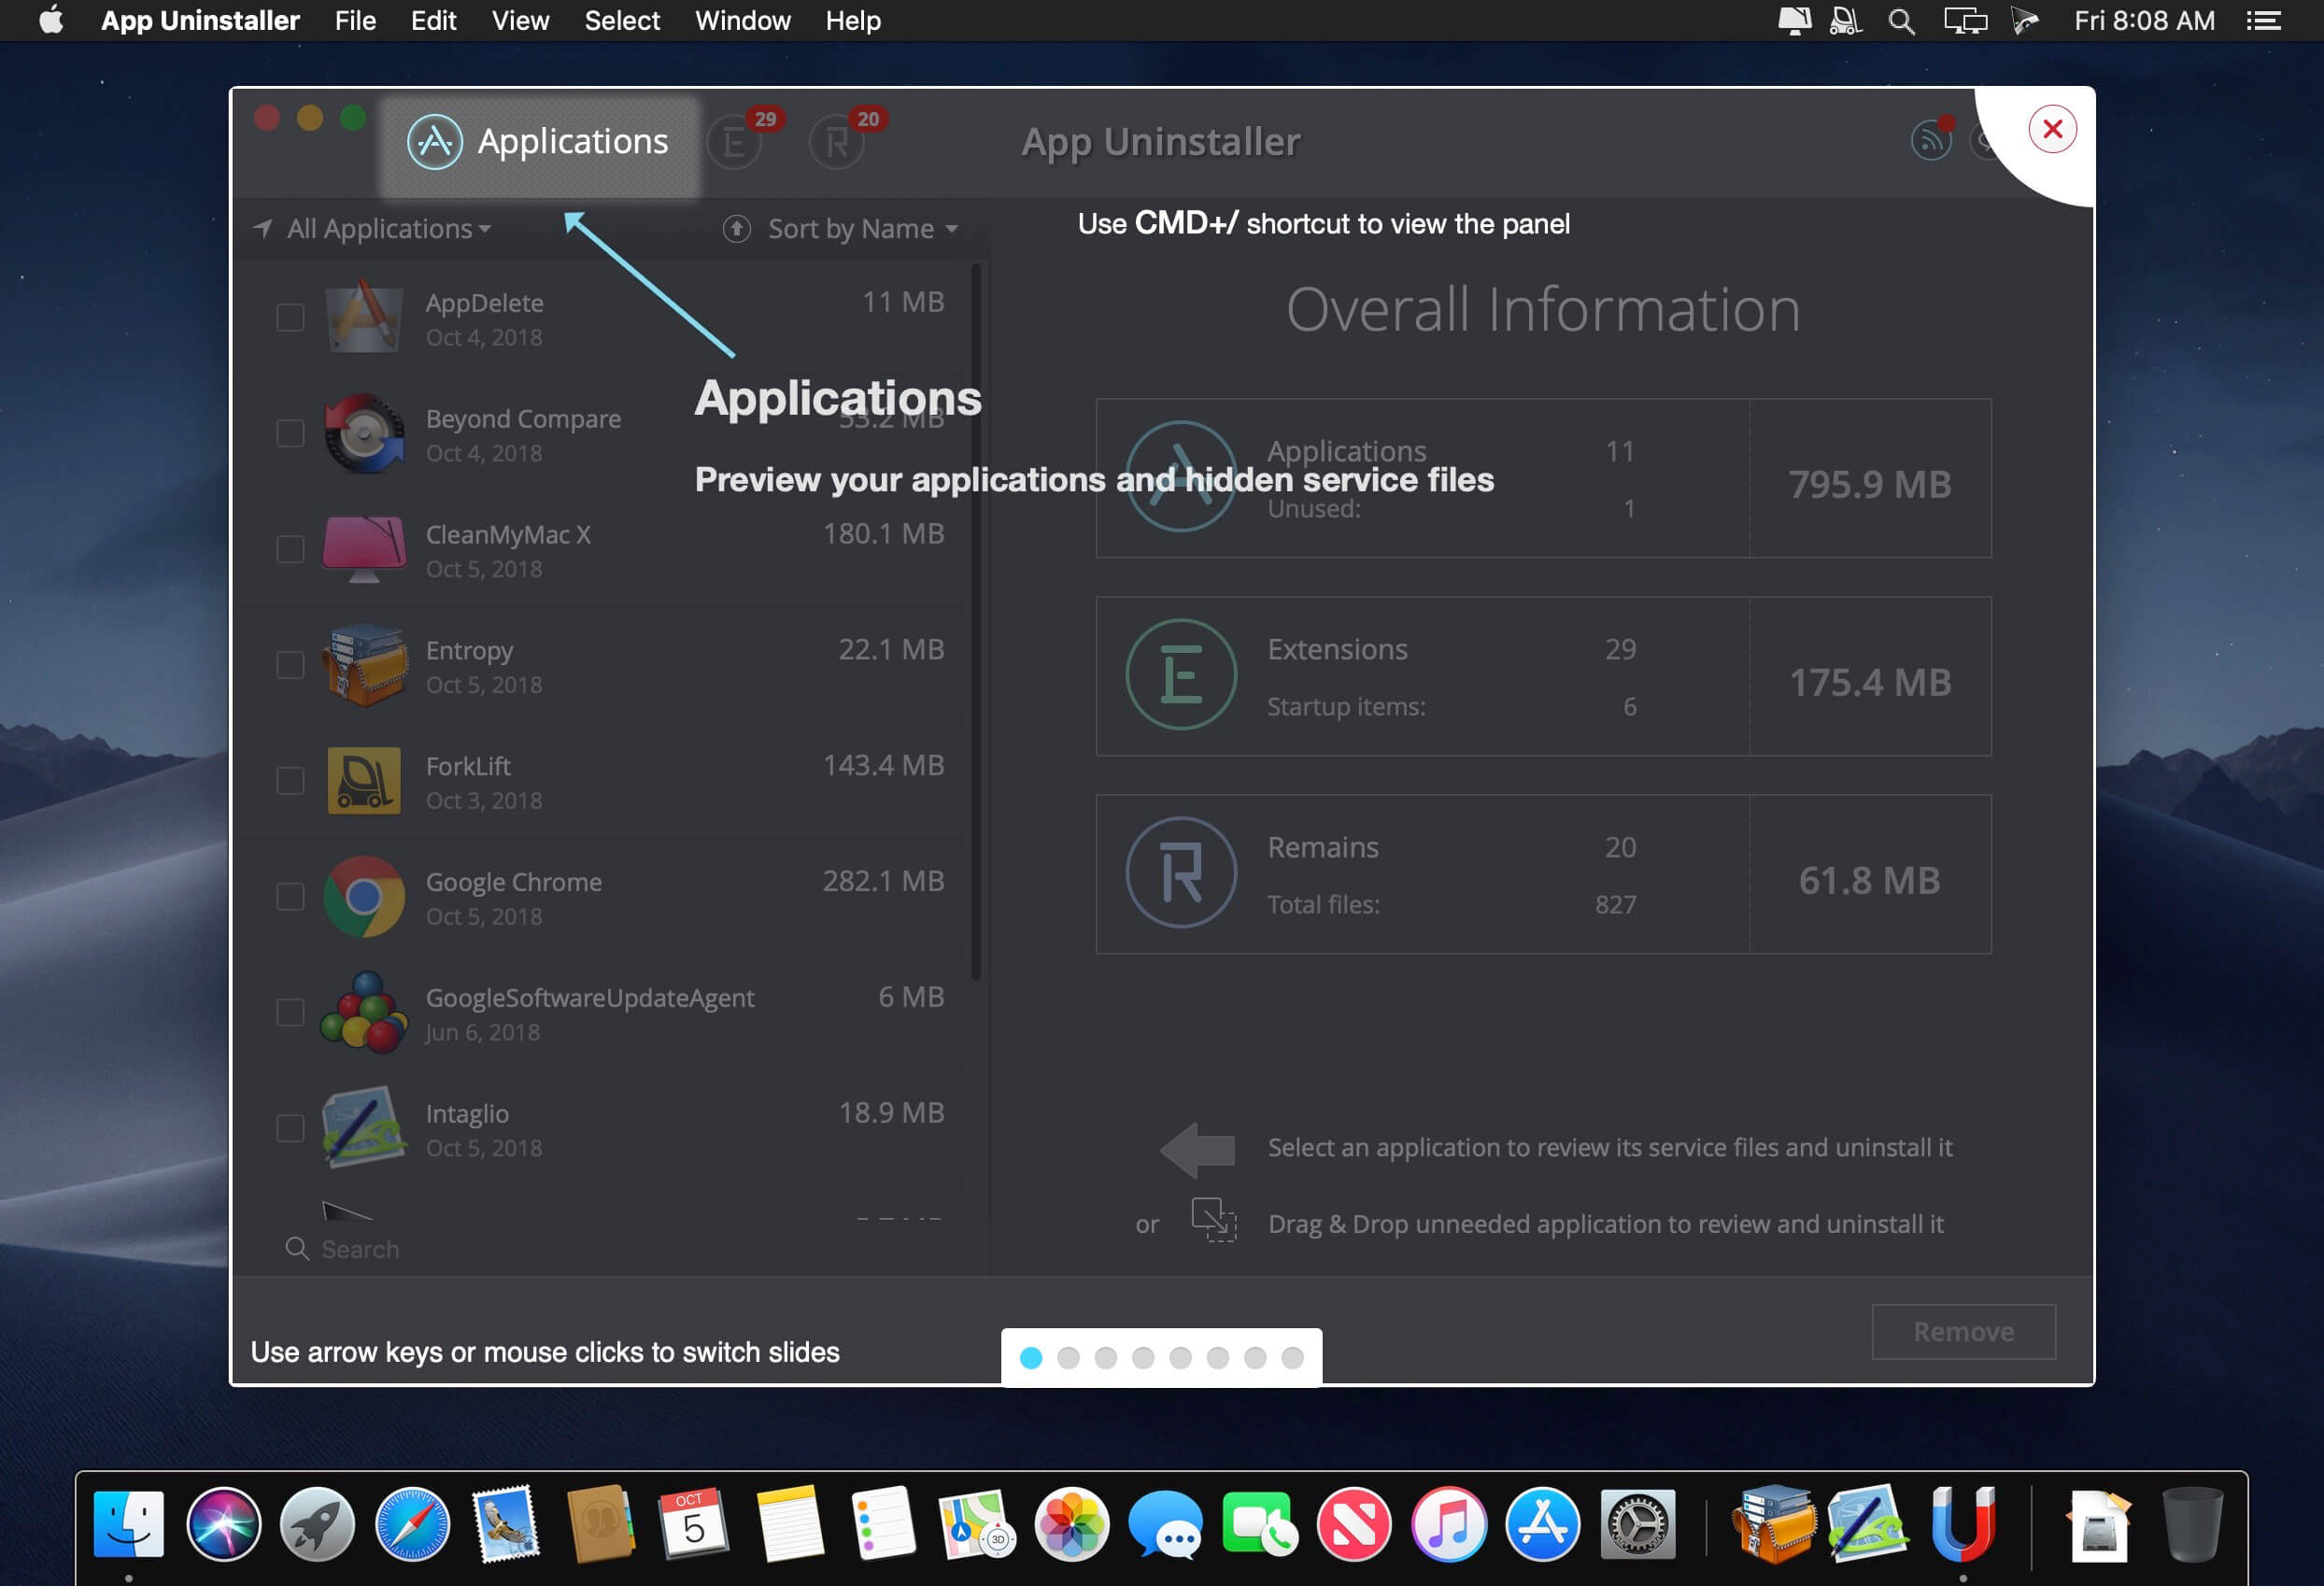Click the CleanMyMac X app icon
2324x1586 pixels.
coord(364,549)
